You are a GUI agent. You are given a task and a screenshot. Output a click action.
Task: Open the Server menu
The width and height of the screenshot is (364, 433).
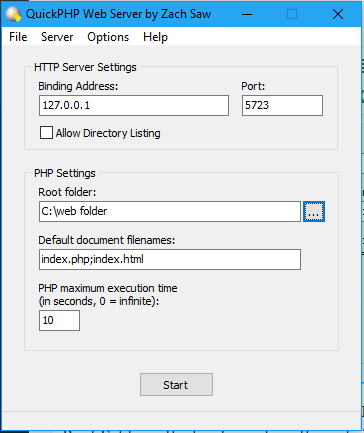[x=57, y=37]
